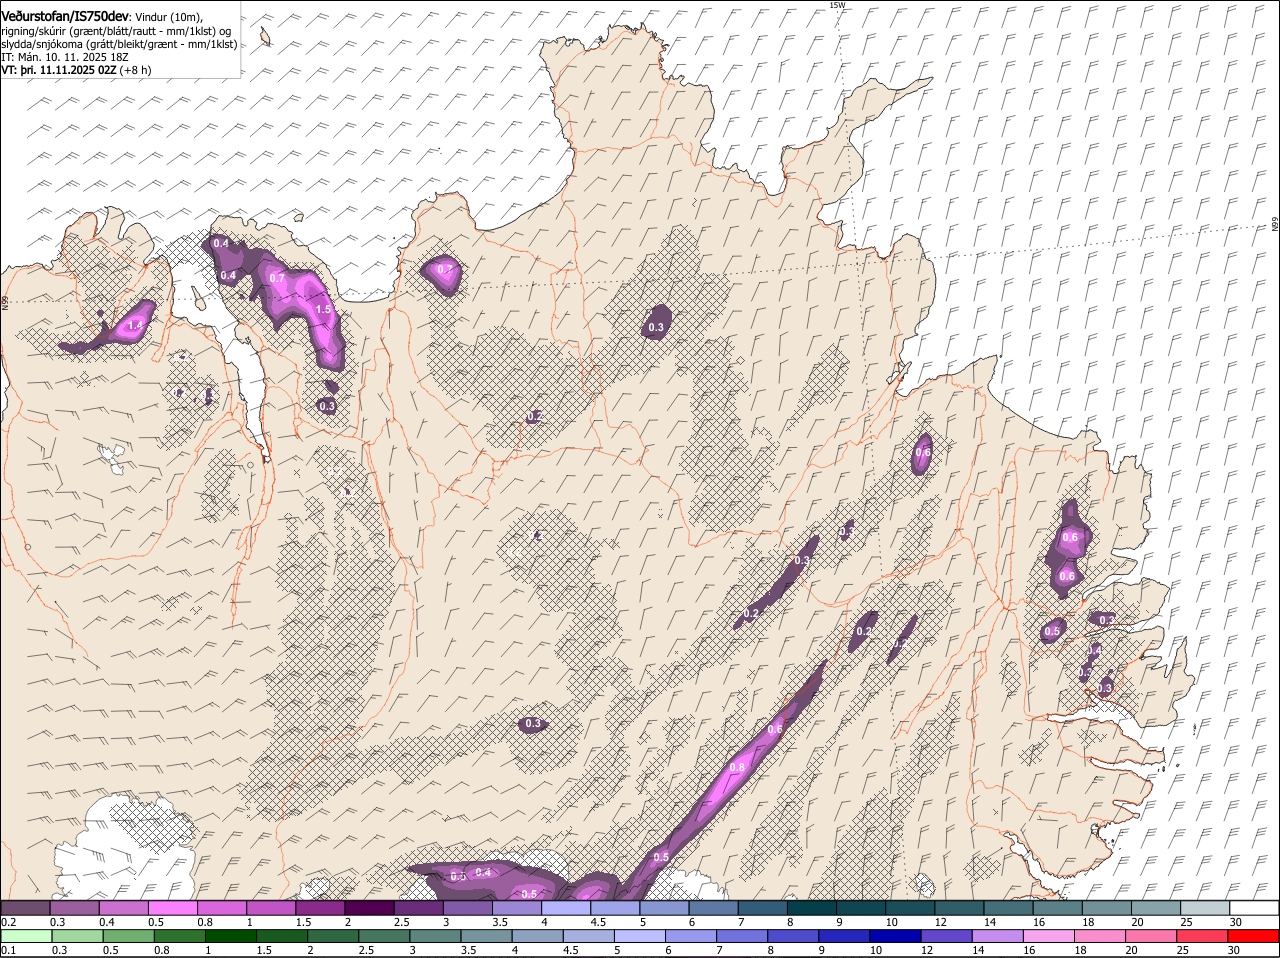Click the 'slydda/snjókoma' legend description line

click(x=119, y=44)
